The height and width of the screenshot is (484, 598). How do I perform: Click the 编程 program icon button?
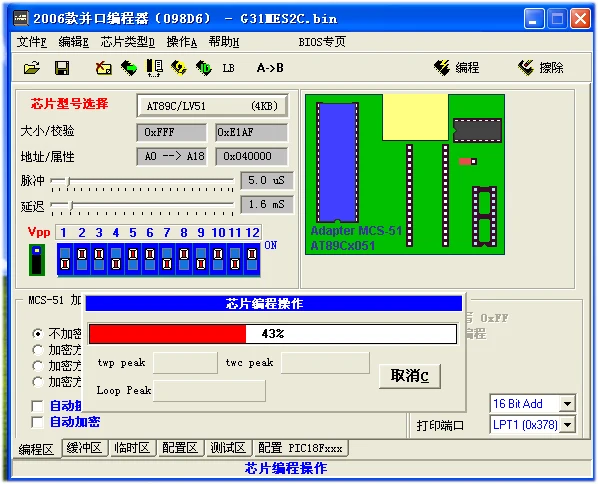(457, 68)
